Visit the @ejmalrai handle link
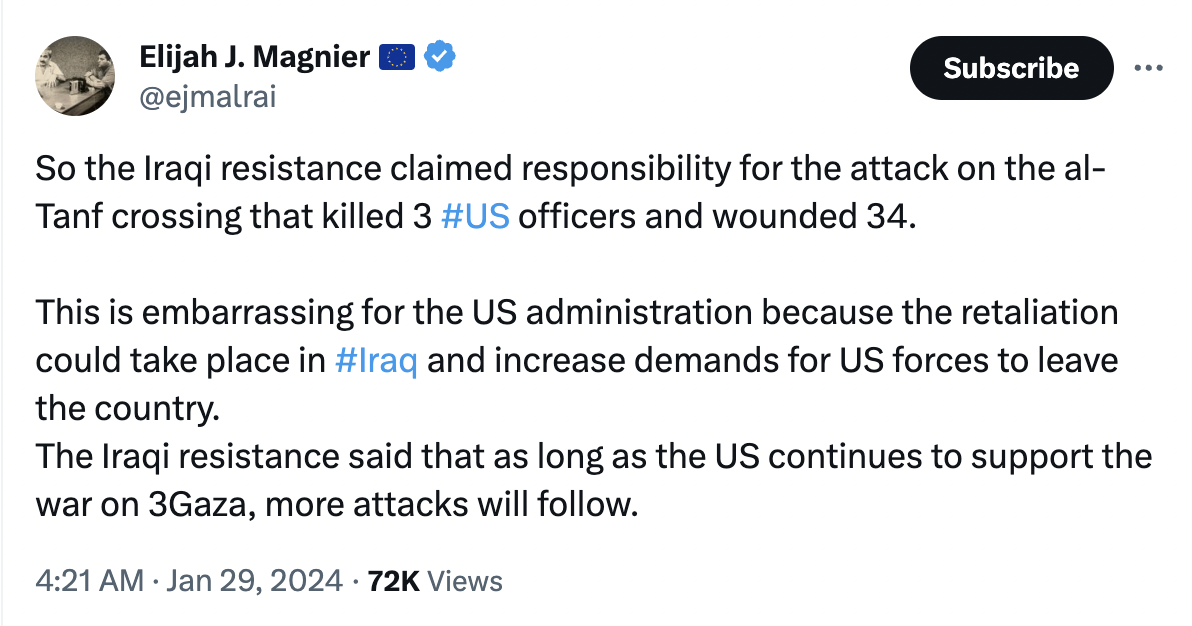 [x=208, y=97]
